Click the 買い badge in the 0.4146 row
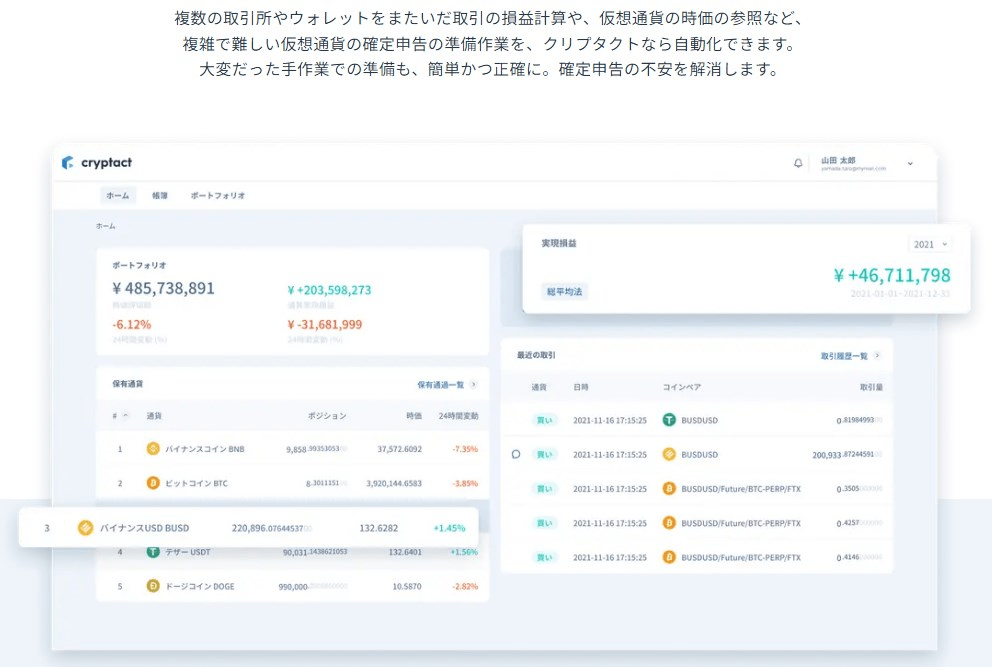Viewport: 992px width, 667px height. click(x=544, y=558)
